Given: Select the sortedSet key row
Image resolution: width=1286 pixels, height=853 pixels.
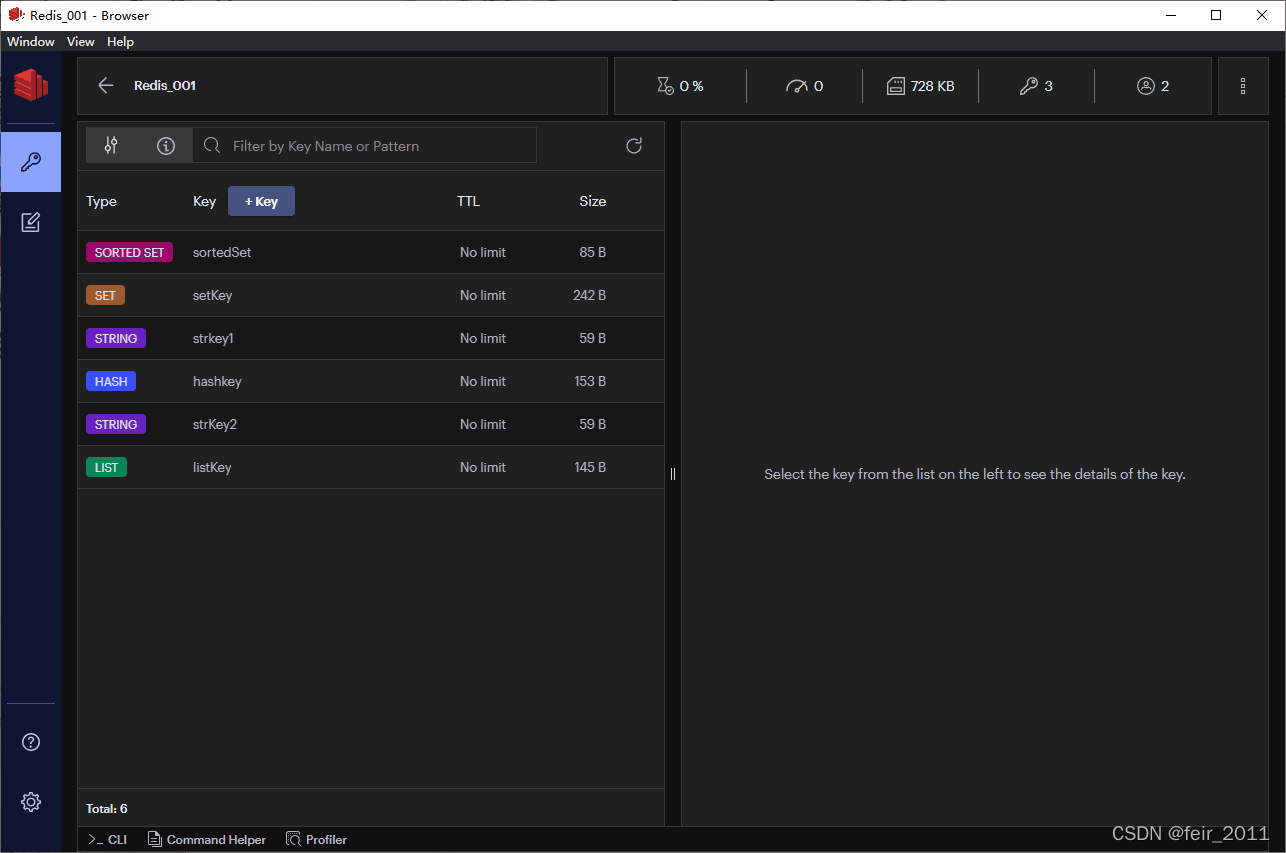Looking at the screenshot, I should pos(371,252).
